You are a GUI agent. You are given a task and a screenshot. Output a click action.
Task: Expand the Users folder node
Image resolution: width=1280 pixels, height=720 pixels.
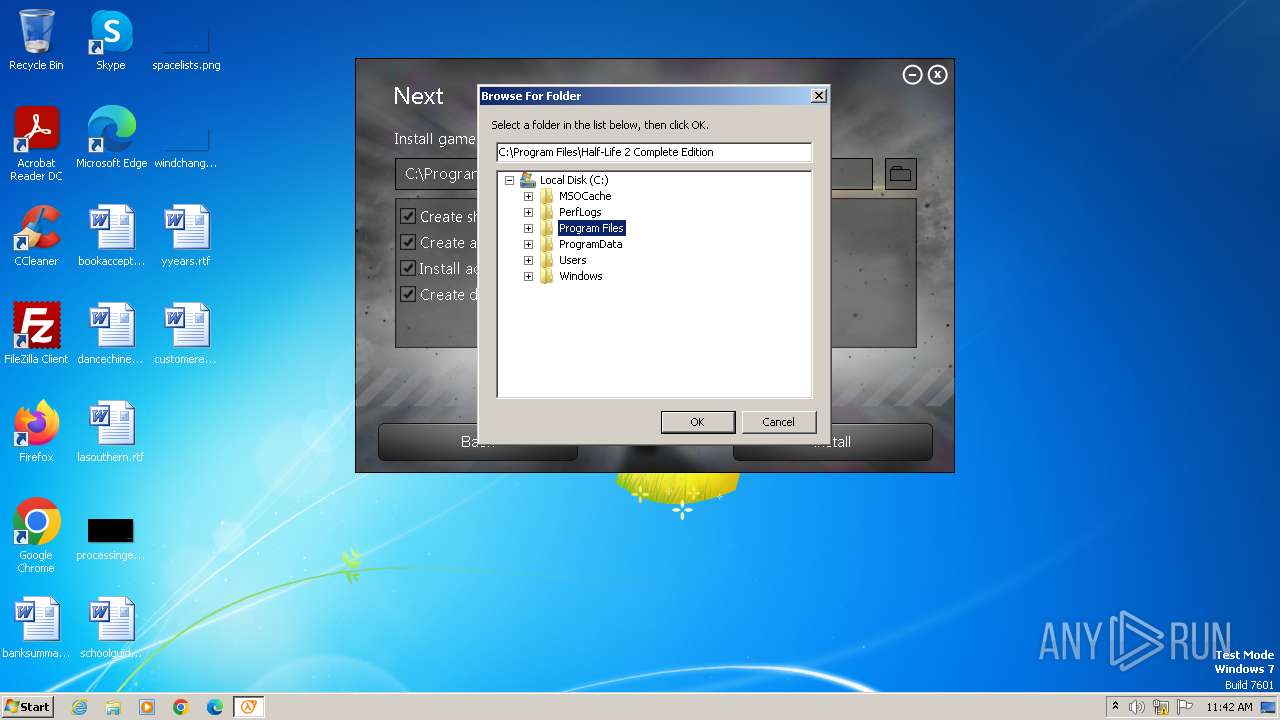[x=528, y=261]
